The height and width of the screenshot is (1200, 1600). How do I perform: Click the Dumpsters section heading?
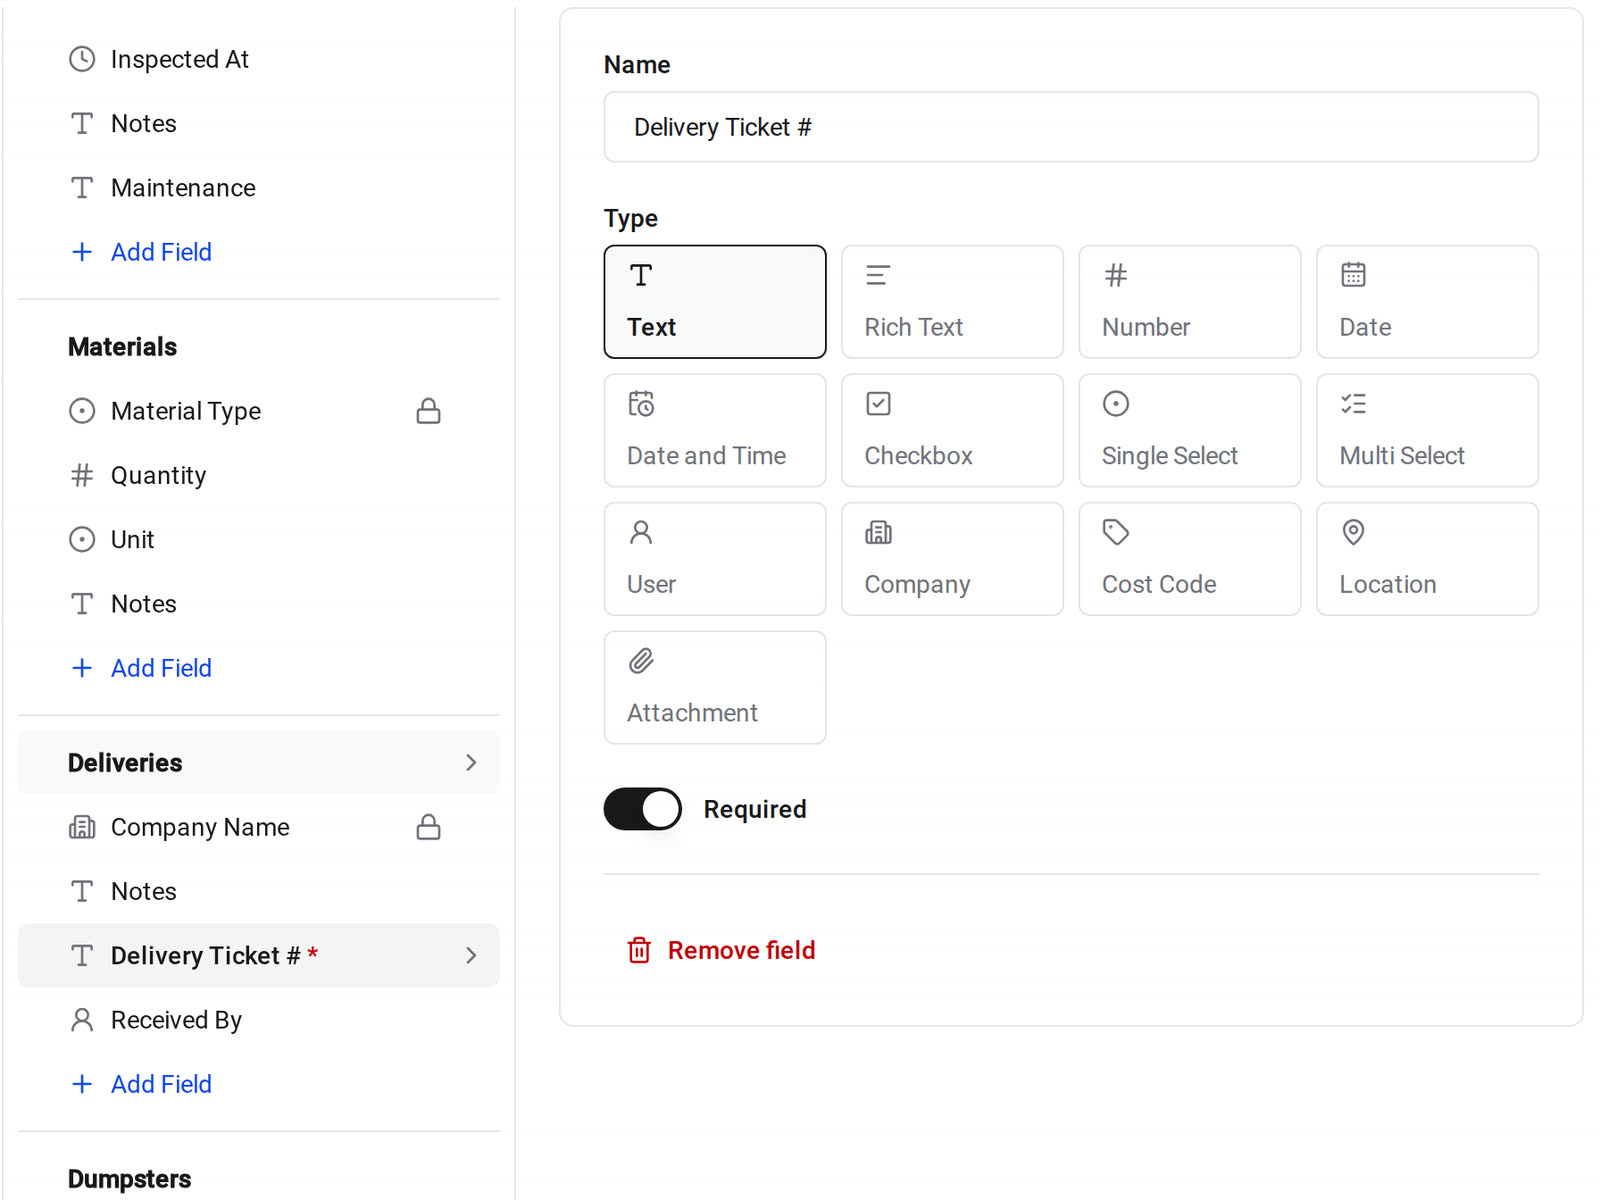[129, 1179]
